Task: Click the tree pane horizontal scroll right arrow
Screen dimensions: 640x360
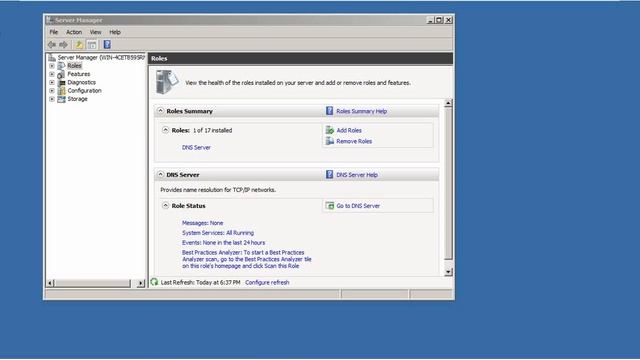Action: coord(141,283)
